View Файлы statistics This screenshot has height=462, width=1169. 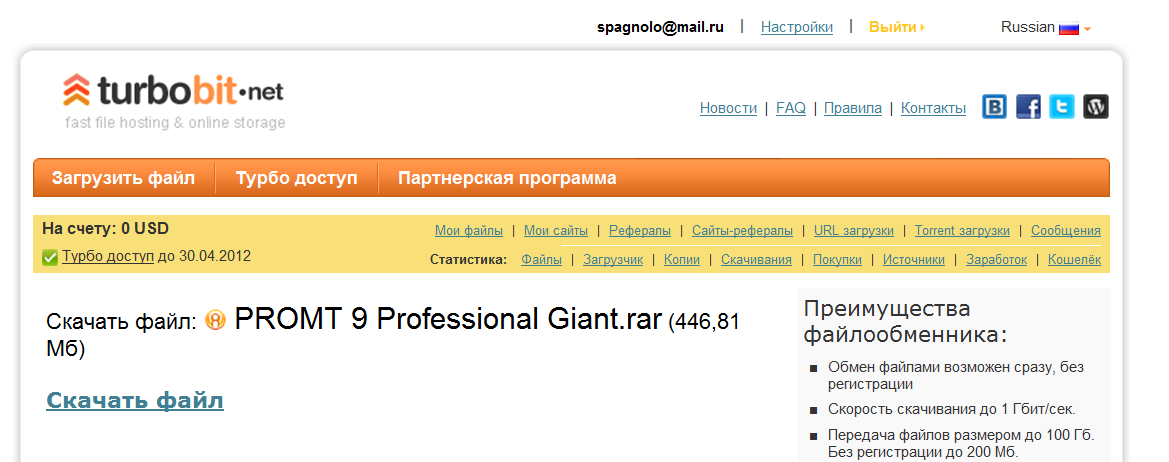pos(541,260)
